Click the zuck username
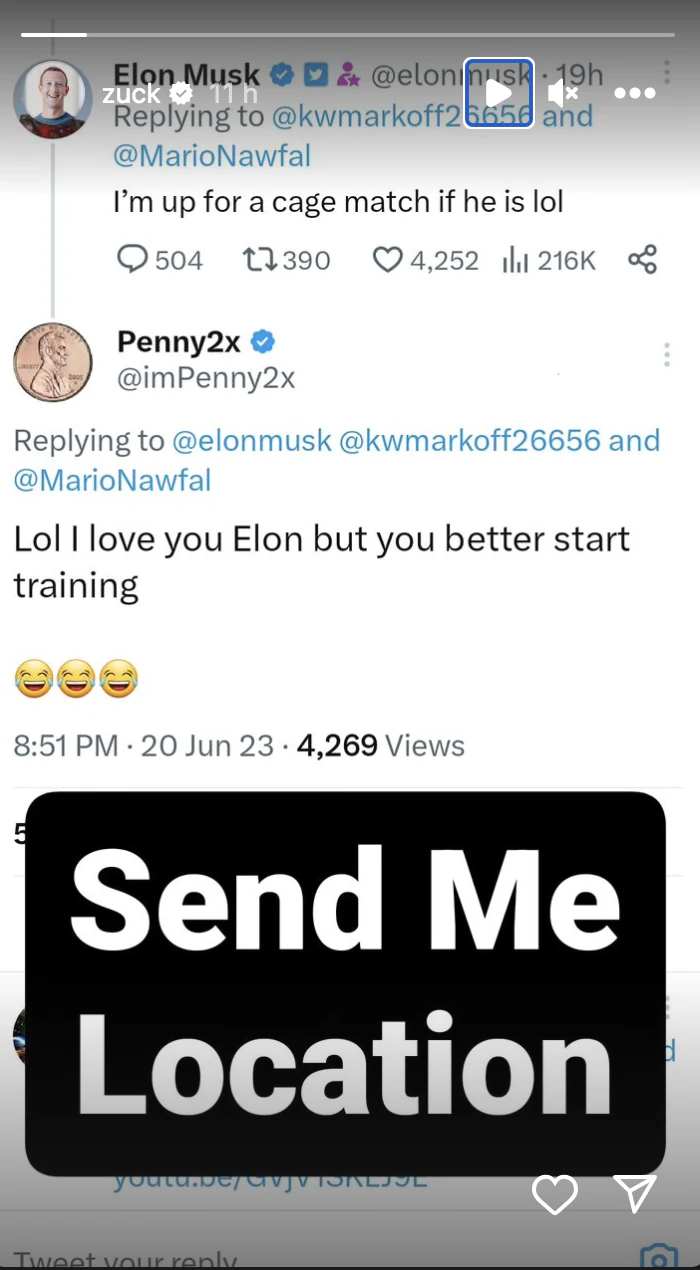 coord(131,94)
